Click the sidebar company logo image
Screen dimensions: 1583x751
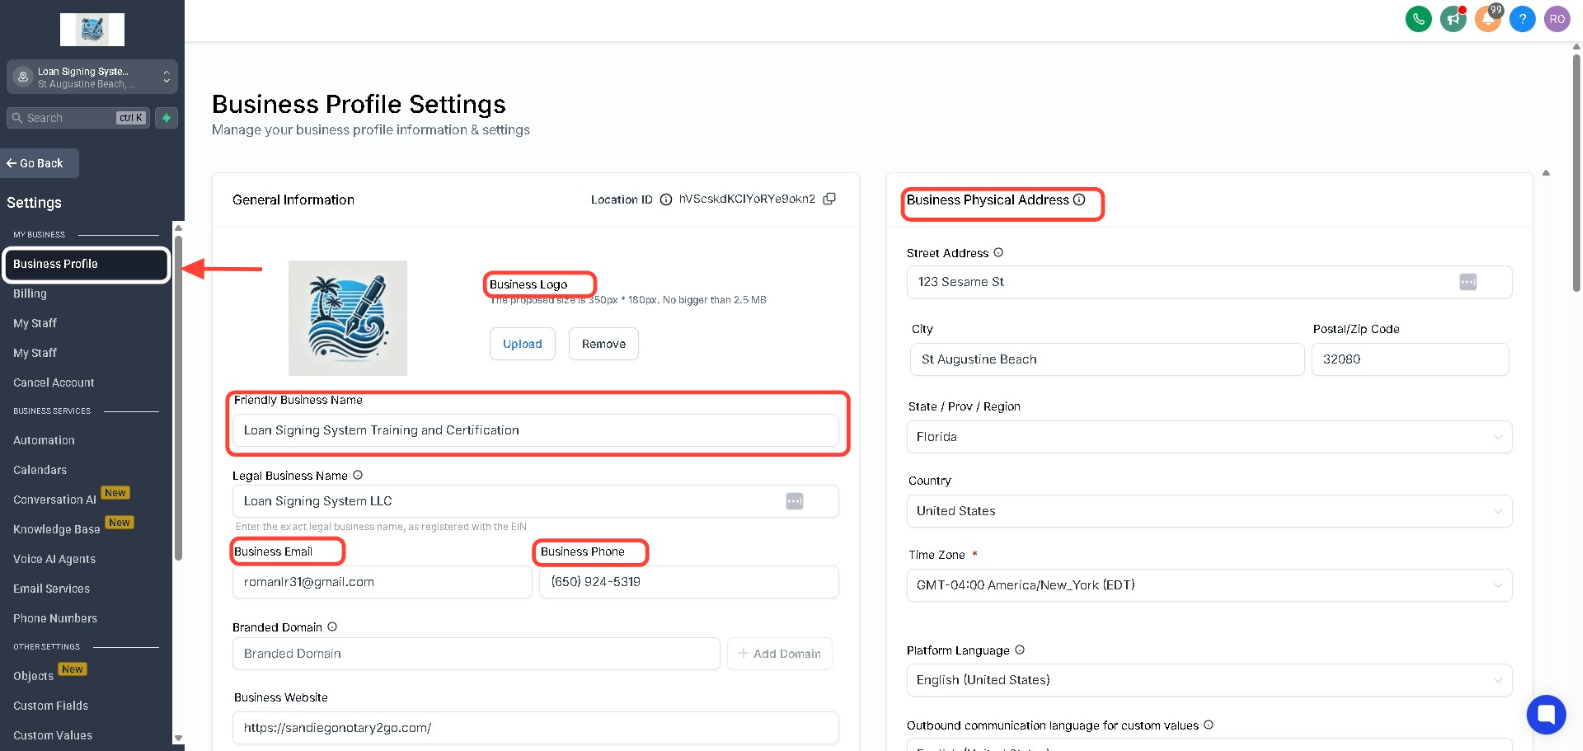92,29
